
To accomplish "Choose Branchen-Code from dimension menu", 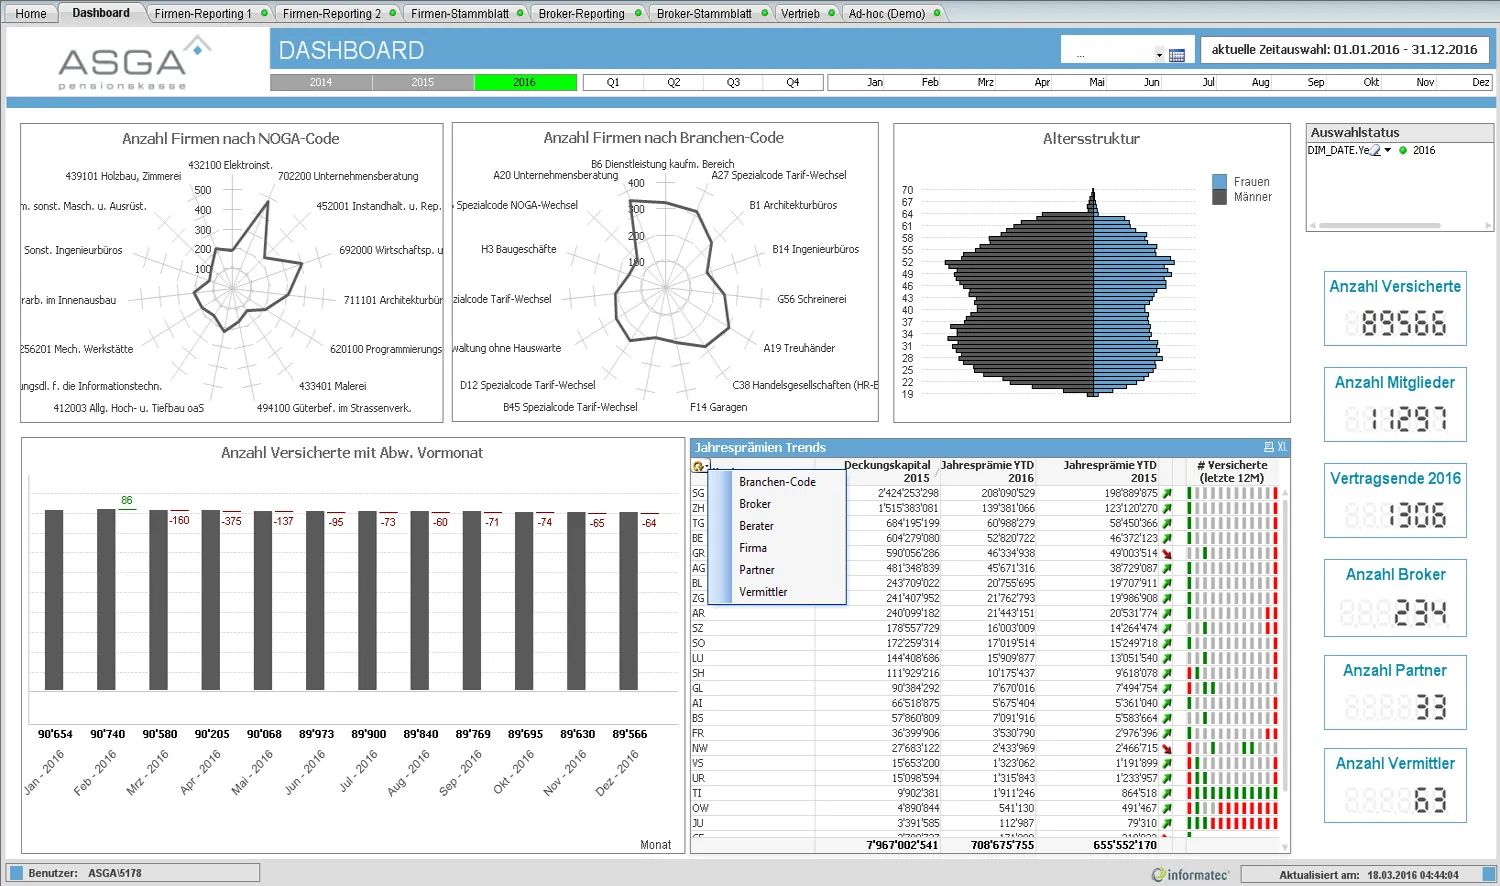I will (777, 482).
